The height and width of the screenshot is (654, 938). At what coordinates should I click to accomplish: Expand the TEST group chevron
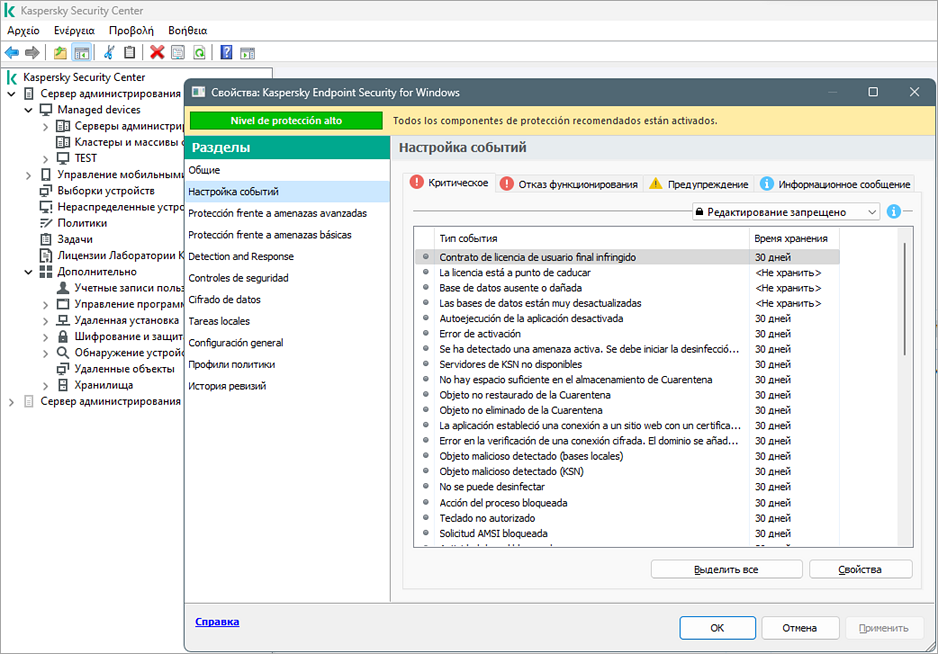[45, 159]
